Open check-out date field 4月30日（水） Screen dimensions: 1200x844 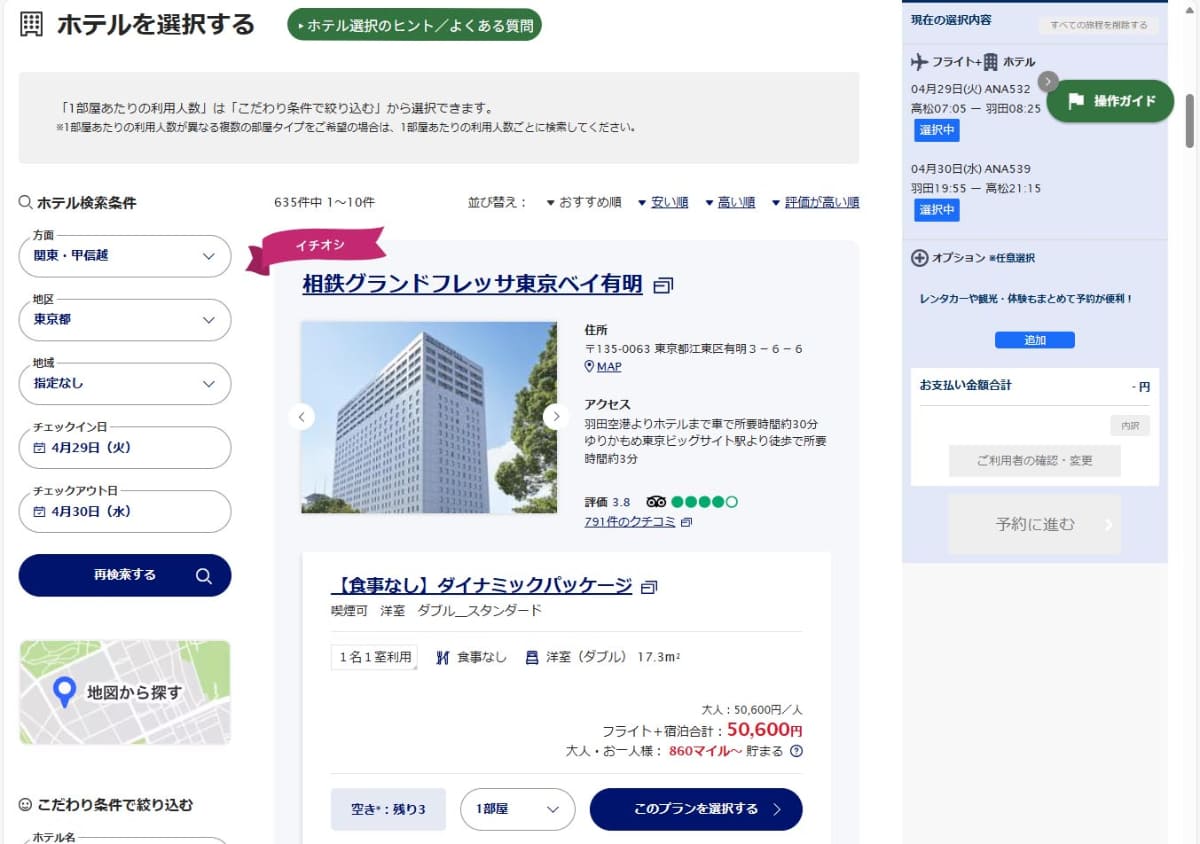coord(125,512)
